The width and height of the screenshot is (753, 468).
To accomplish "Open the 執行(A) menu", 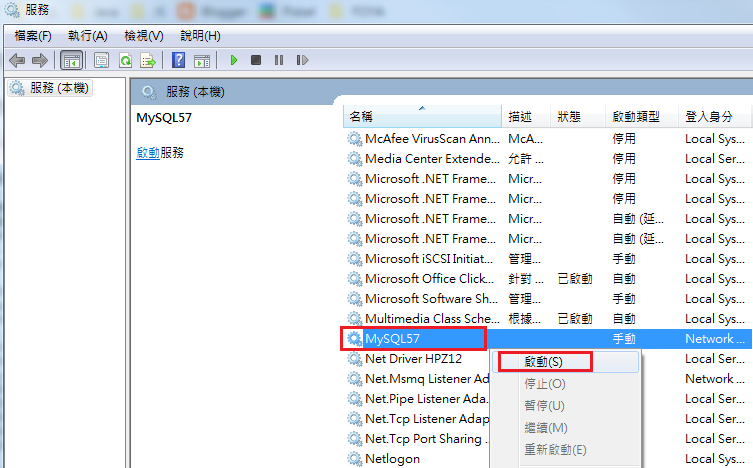I will [87, 35].
